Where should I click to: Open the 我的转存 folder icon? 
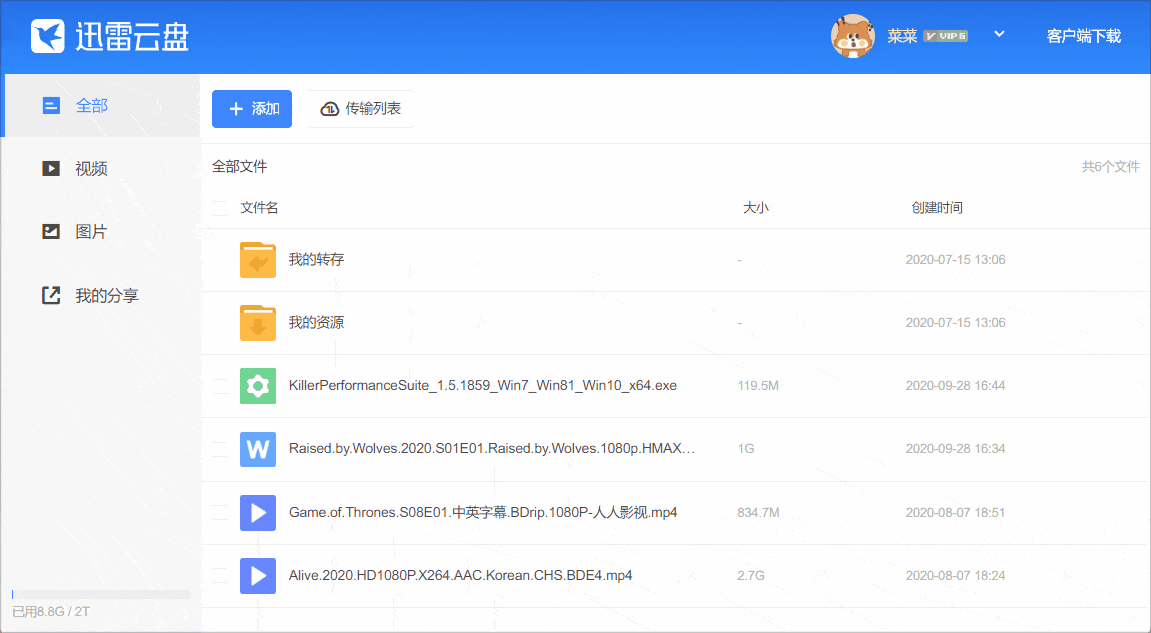coord(258,260)
